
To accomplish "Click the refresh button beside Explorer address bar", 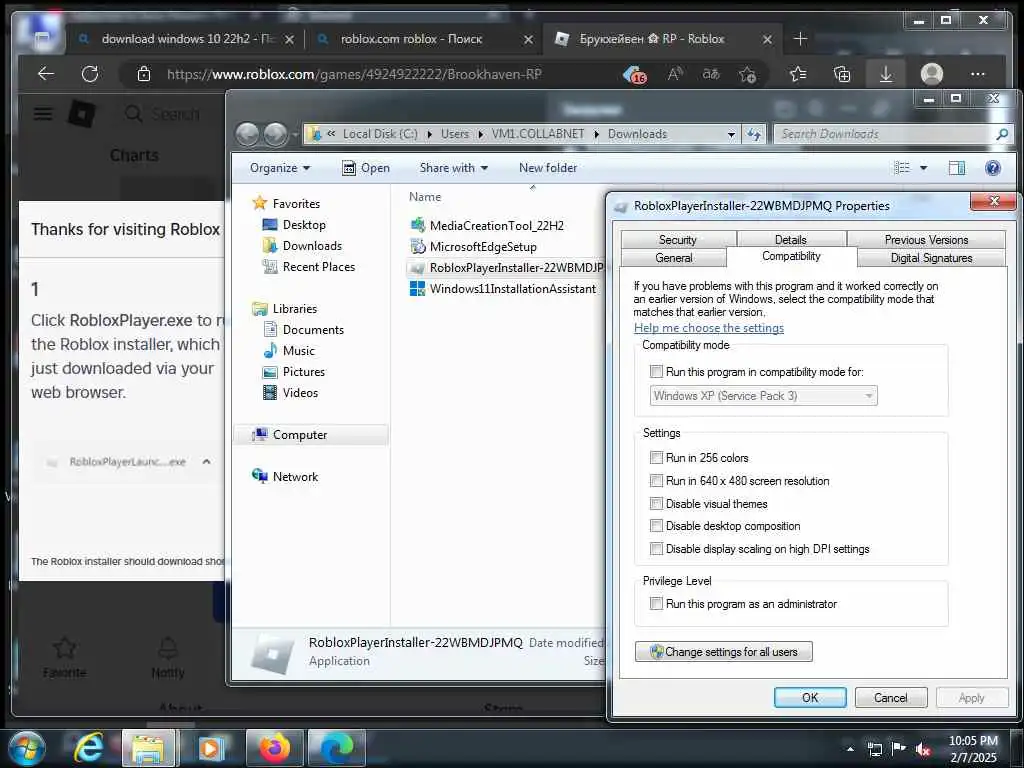I will tap(754, 134).
